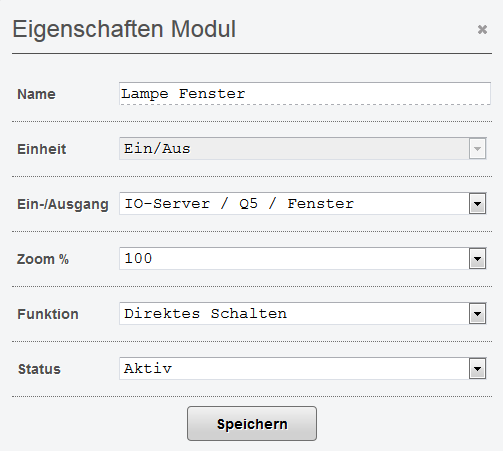This screenshot has width=503, height=451.
Task: Click the greyed arrow of Einheit dropdown
Action: pos(477,149)
